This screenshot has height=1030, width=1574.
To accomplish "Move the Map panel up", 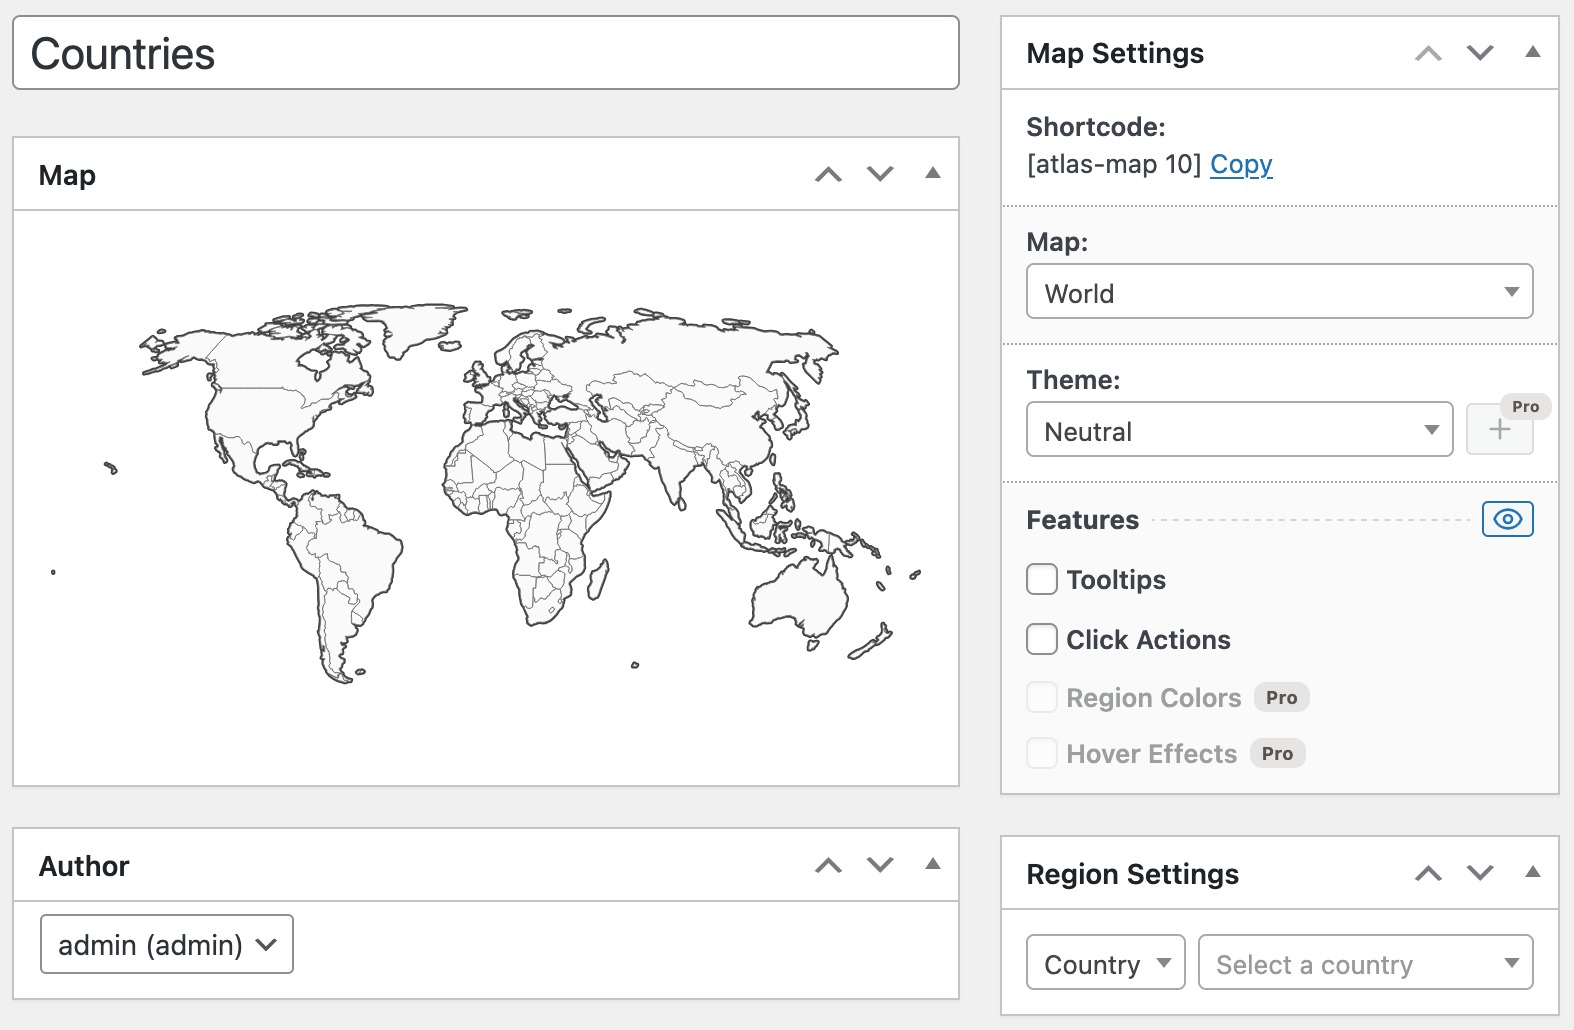I will click(828, 175).
